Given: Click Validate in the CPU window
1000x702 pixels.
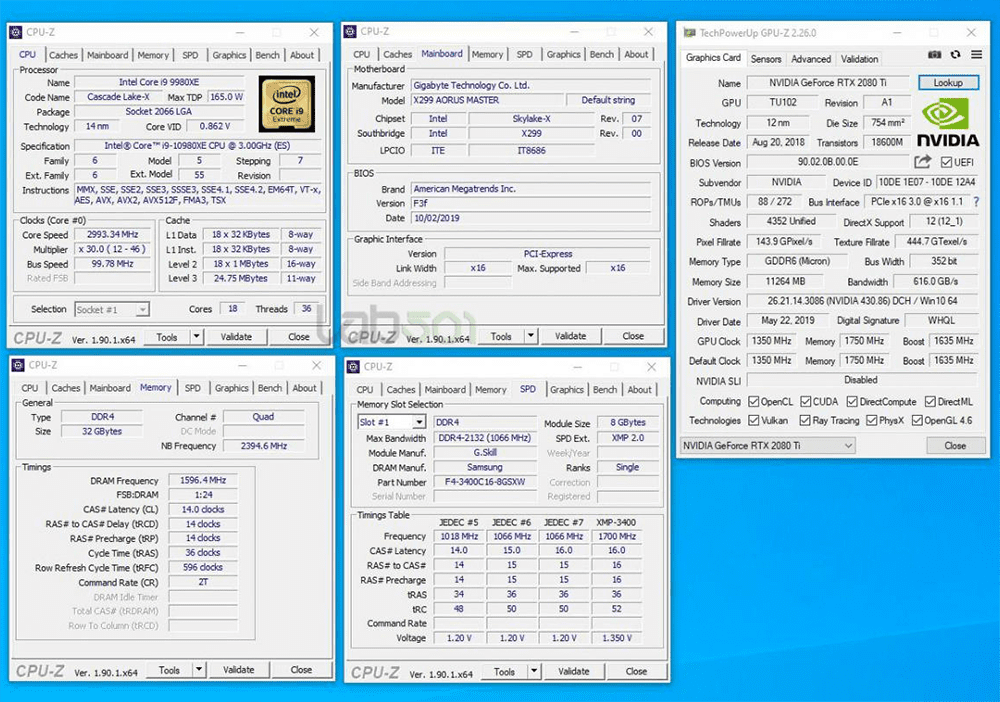Looking at the screenshot, I should coord(236,337).
